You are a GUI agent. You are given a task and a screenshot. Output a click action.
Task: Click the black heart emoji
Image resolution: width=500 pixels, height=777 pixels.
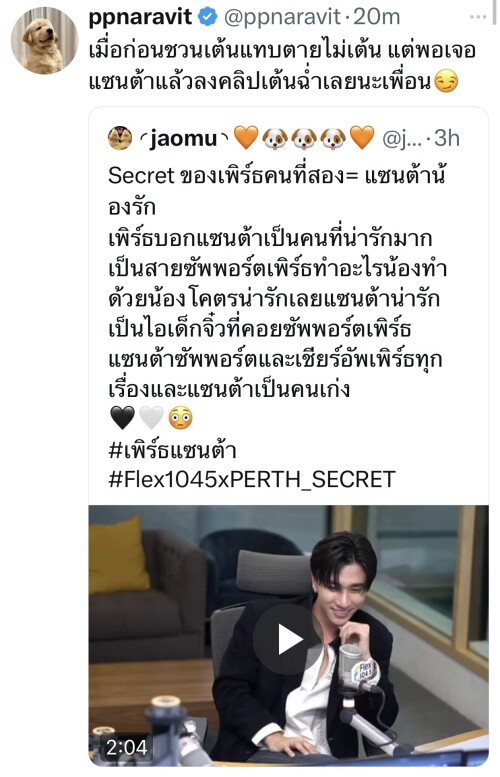tap(122, 418)
